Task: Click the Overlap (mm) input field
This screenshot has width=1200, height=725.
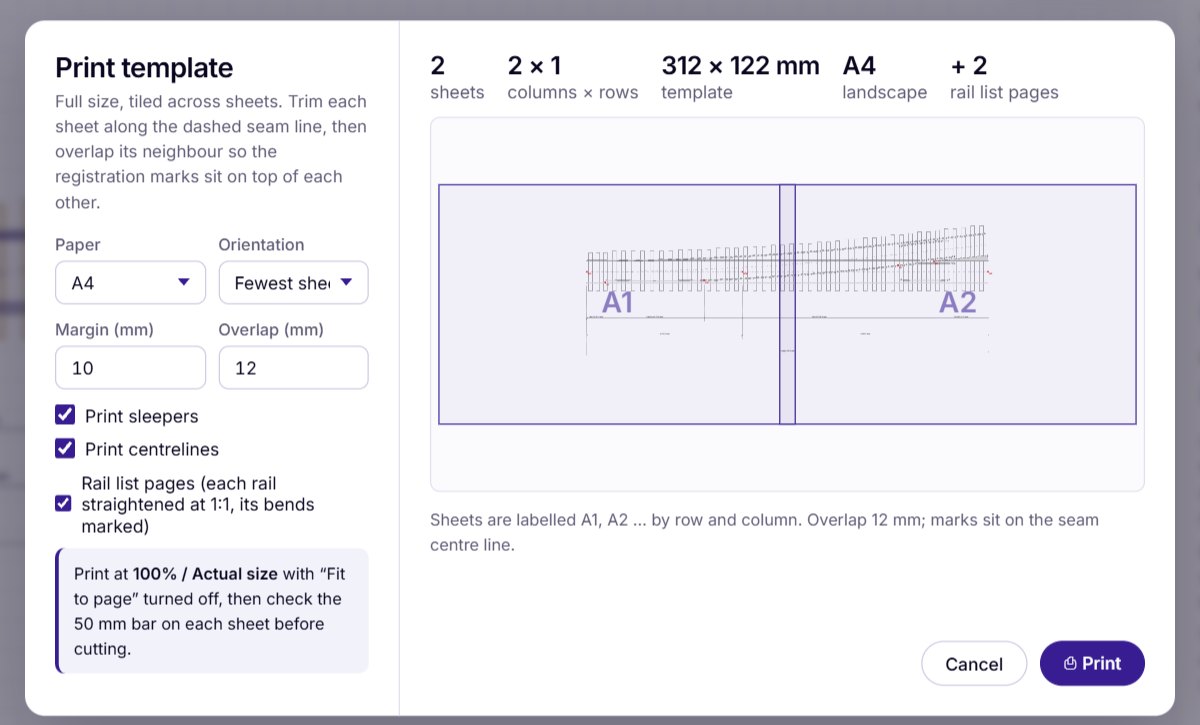Action: (293, 368)
